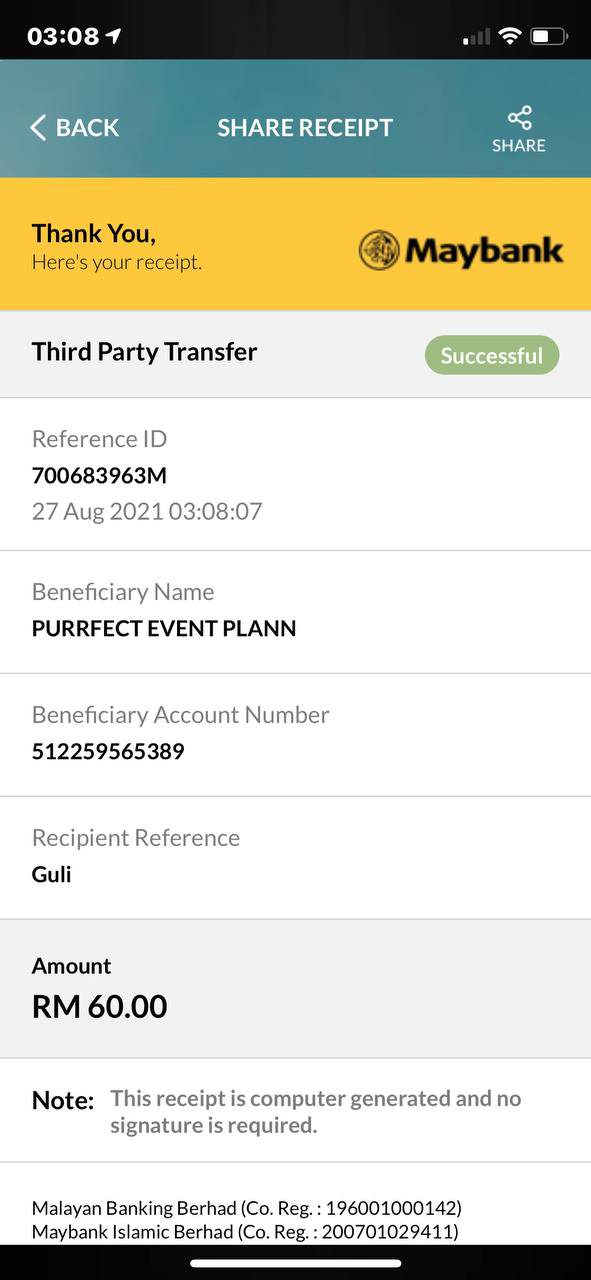This screenshot has width=591, height=1280.
Task: Tap the battery status icon
Action: coord(549,36)
